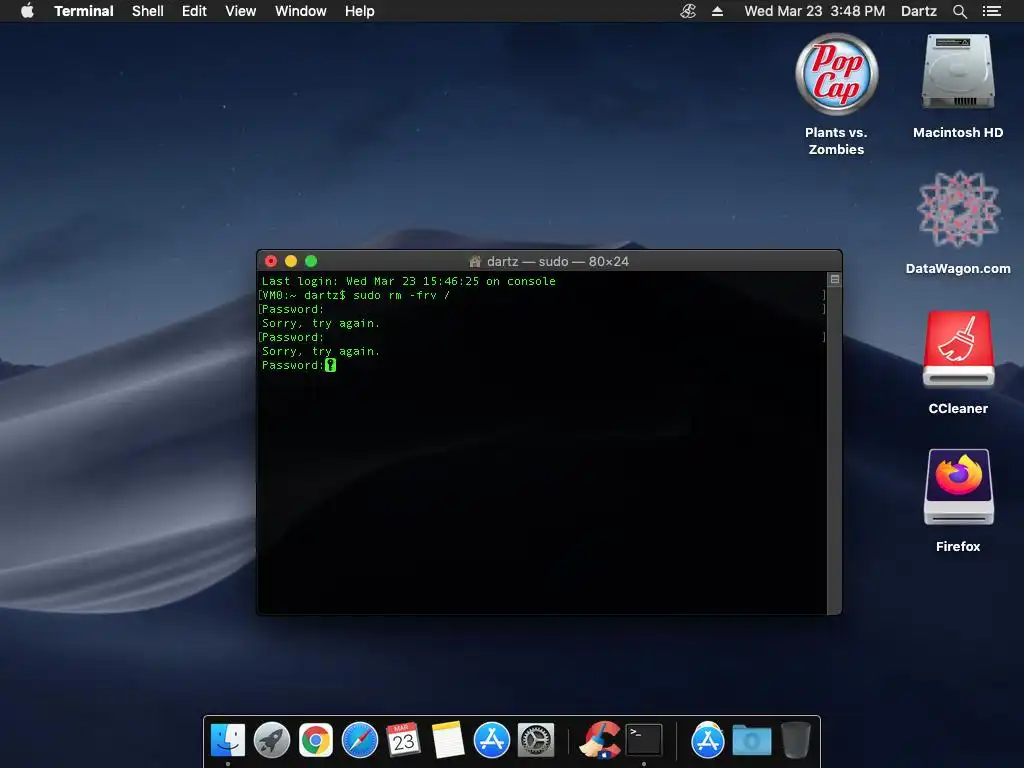Image resolution: width=1024 pixels, height=768 pixels.
Task: Open Calendar in the Dock
Action: click(x=404, y=740)
